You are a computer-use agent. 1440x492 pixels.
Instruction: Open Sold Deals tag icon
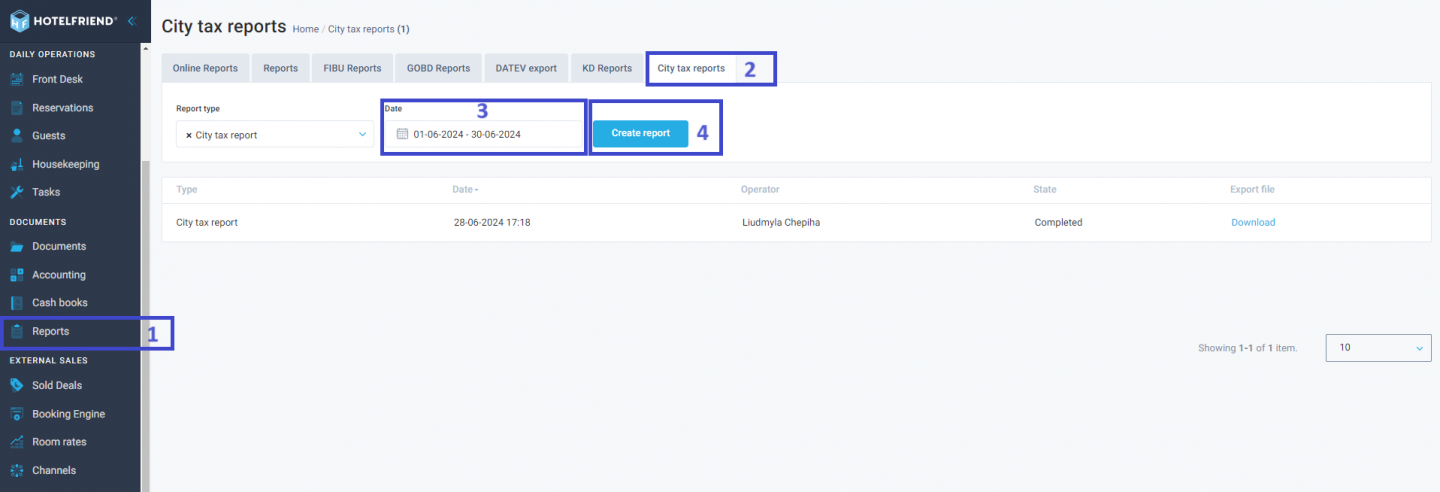tap(16, 385)
